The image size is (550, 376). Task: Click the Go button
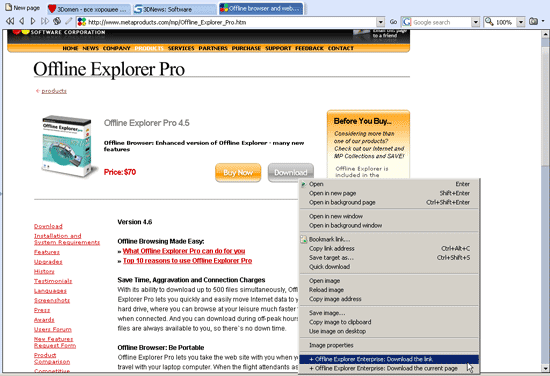(393, 22)
